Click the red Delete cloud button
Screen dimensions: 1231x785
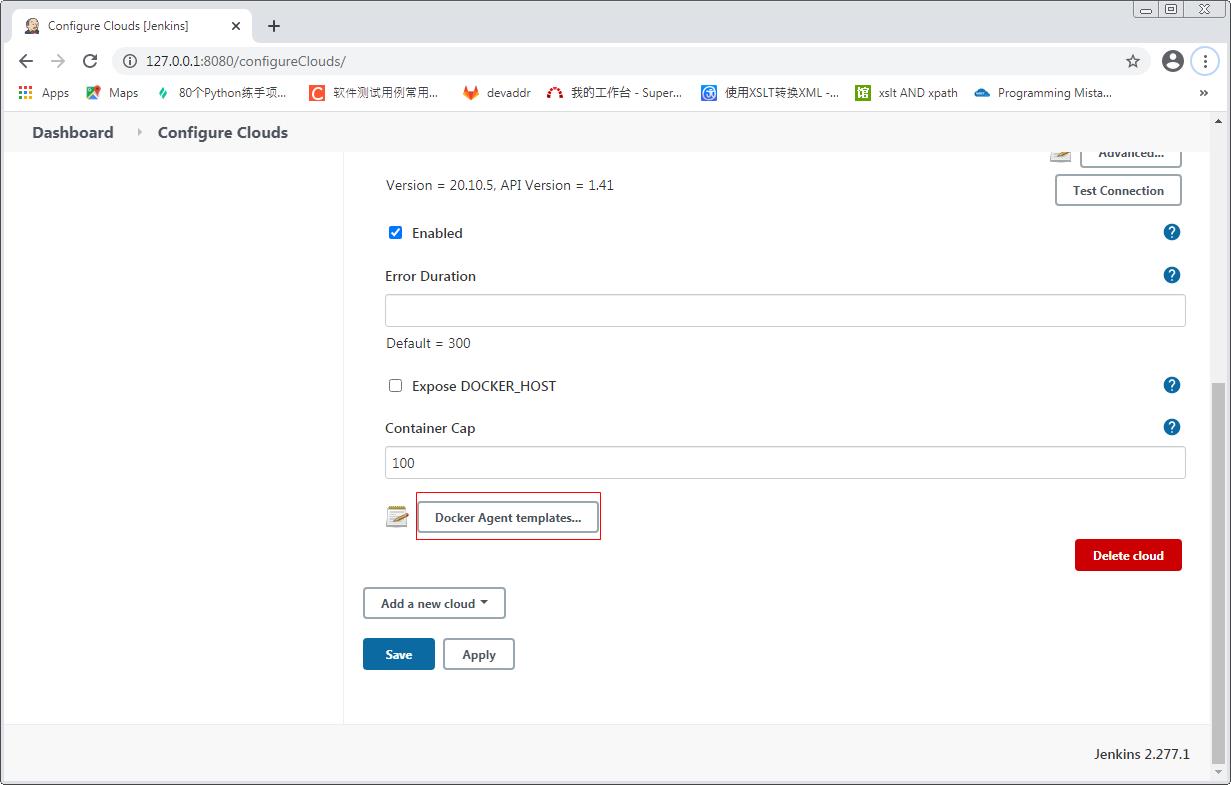tap(1128, 555)
